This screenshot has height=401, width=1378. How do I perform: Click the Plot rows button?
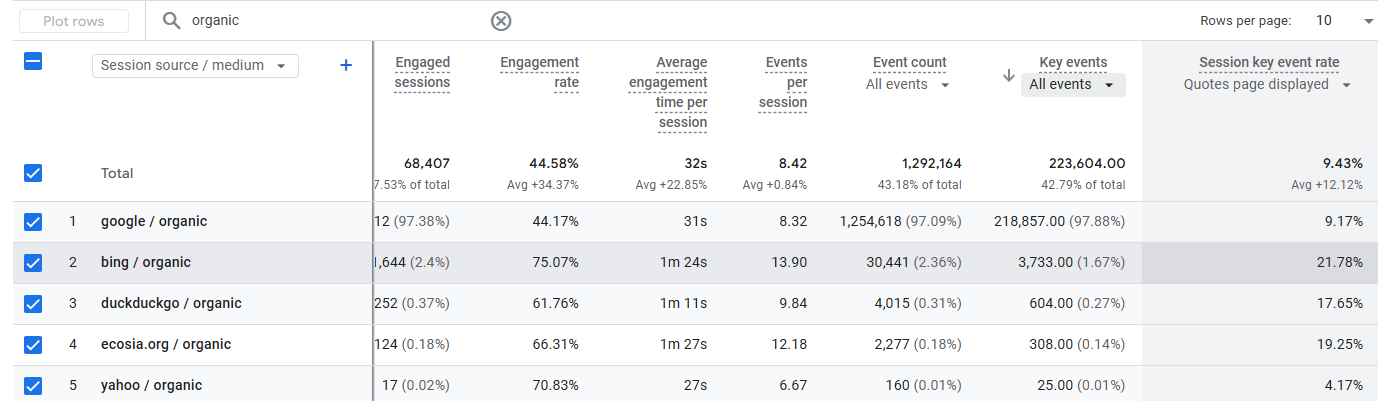(x=74, y=21)
